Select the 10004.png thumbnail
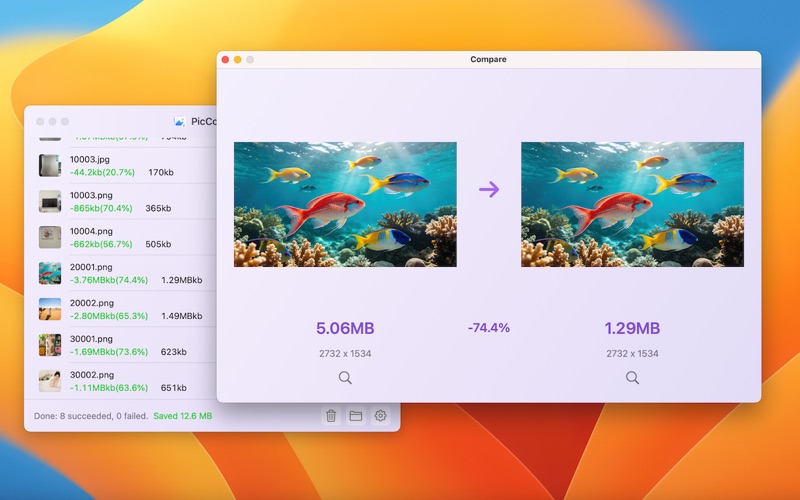 (x=50, y=237)
